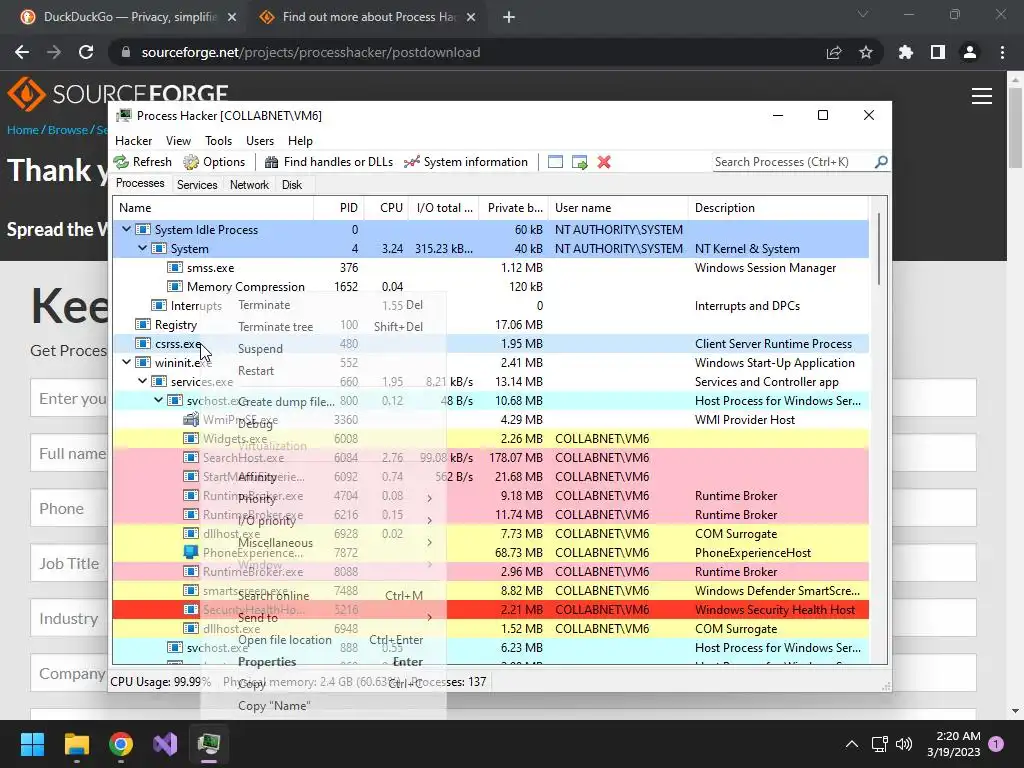Close the Process Hacker browser tab

point(471,17)
